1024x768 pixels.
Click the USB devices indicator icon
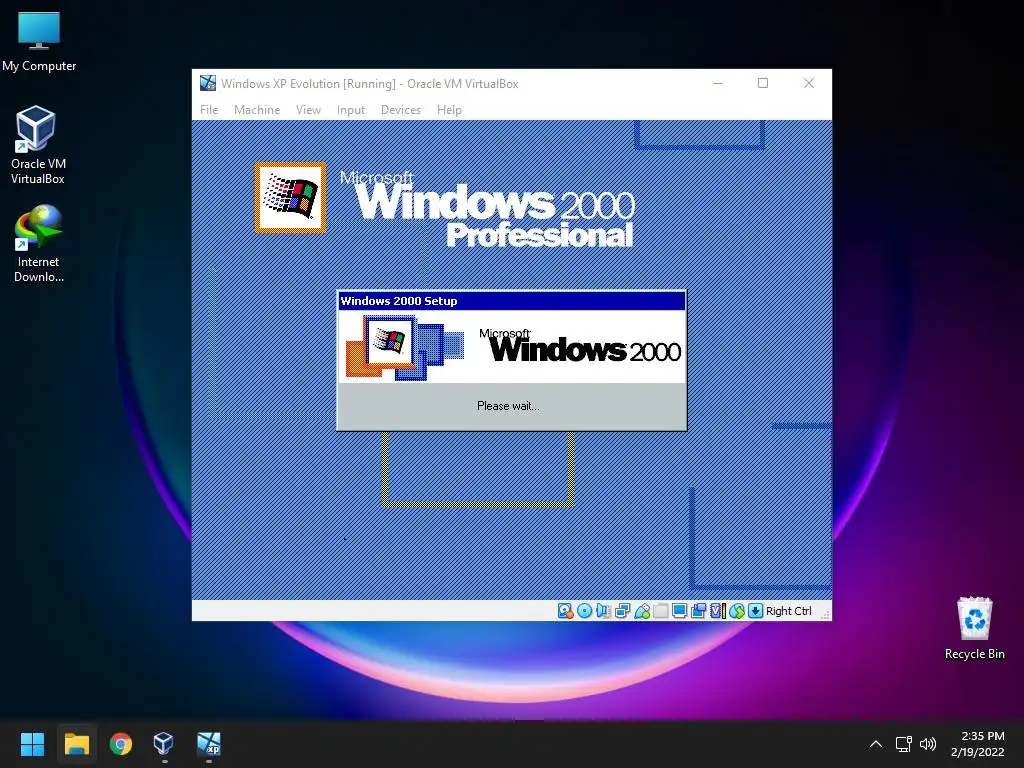click(x=642, y=611)
